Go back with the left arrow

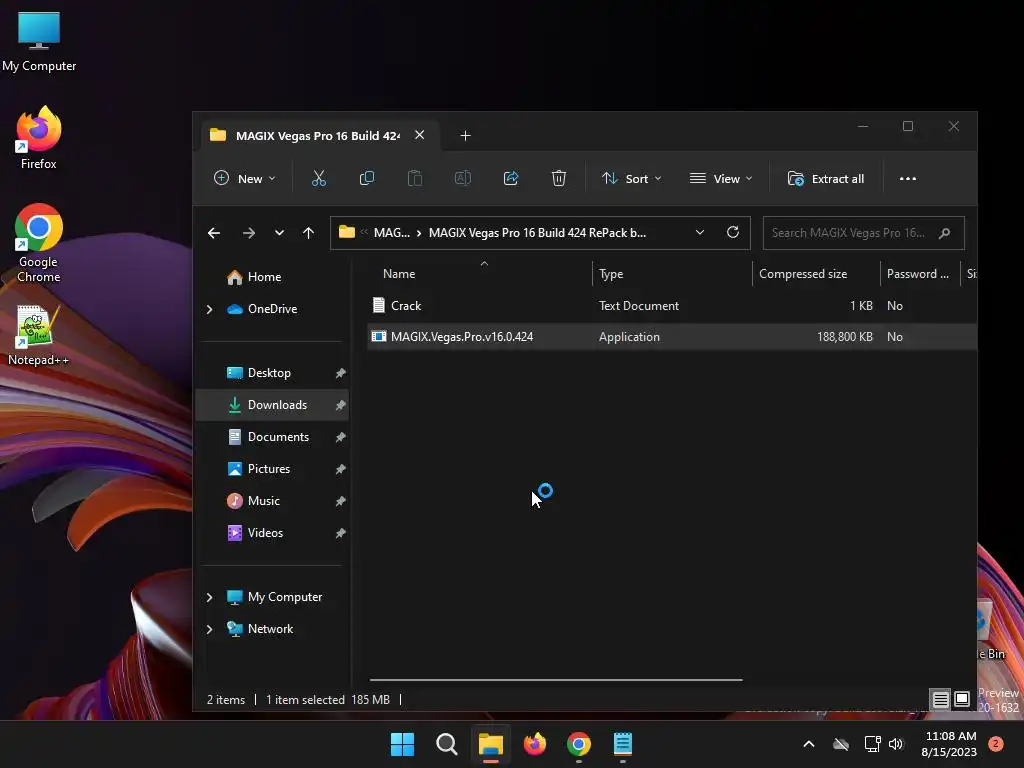[214, 233]
